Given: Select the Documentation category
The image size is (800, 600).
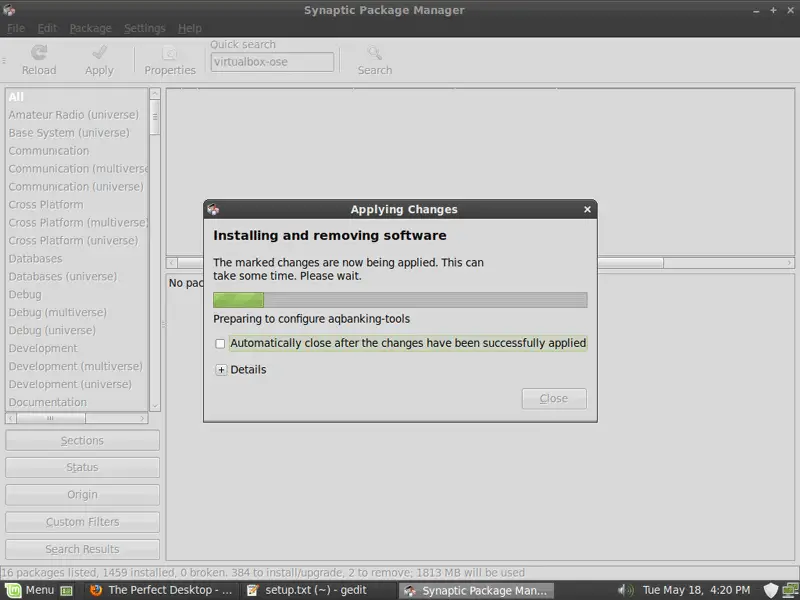Looking at the screenshot, I should point(77,402).
